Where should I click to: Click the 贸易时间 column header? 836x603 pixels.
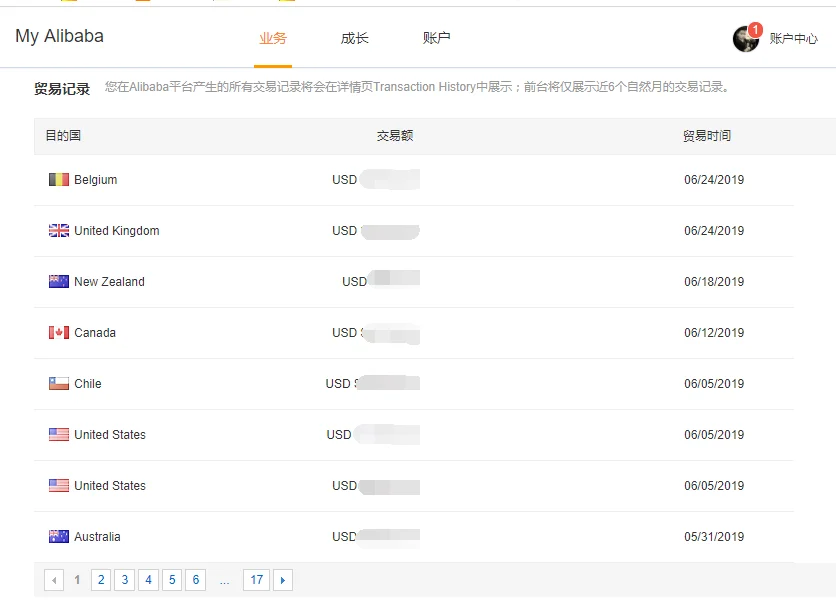(707, 136)
